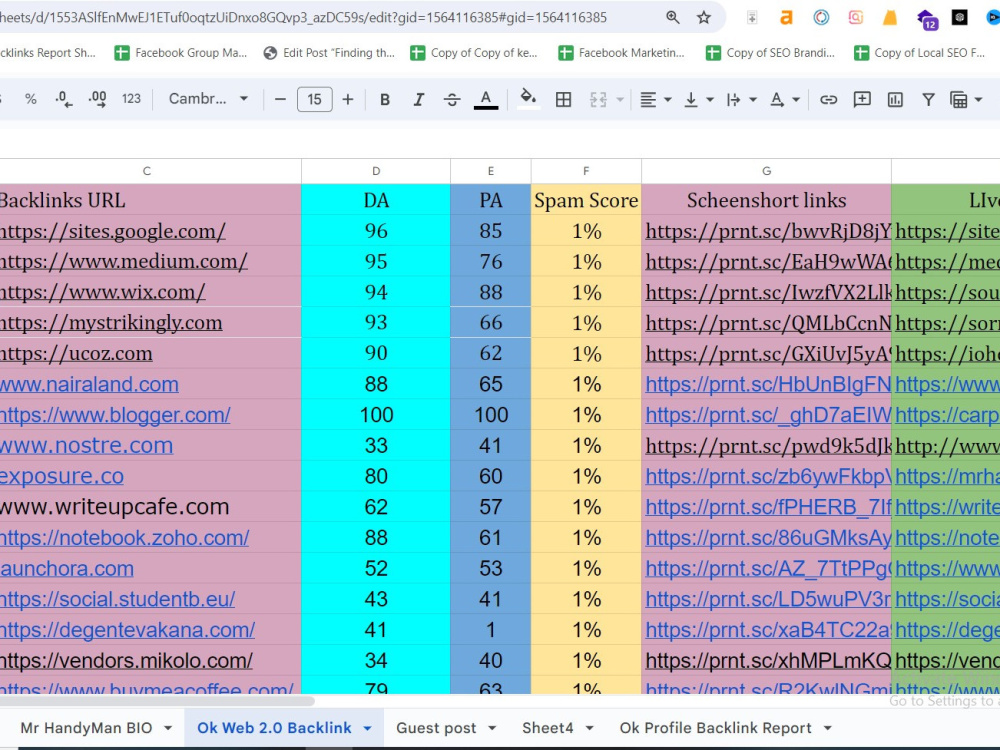Click the font size field showing 15

click(314, 99)
